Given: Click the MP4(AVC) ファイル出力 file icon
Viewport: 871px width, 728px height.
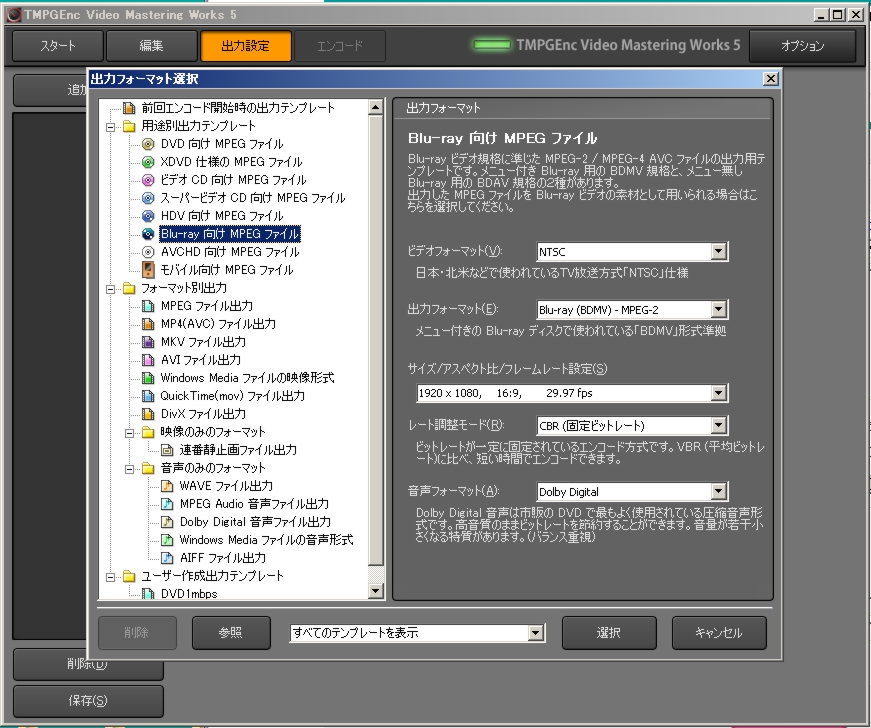Looking at the screenshot, I should (x=148, y=324).
